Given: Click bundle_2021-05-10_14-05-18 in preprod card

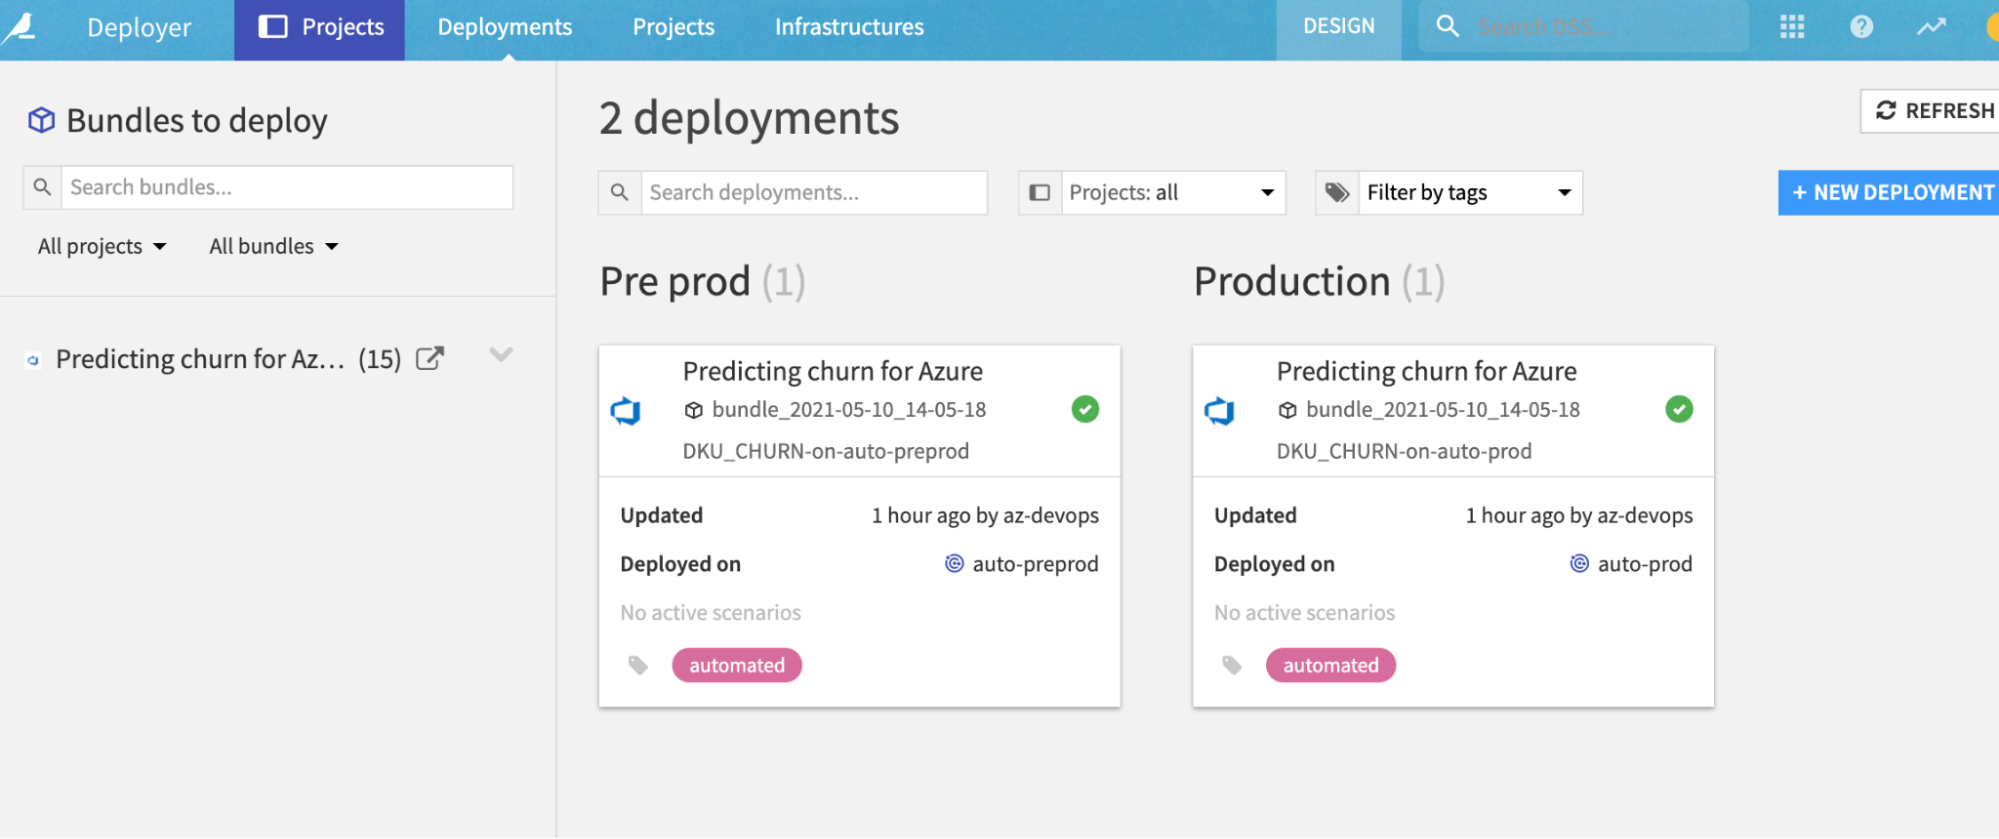Looking at the screenshot, I should point(849,410).
